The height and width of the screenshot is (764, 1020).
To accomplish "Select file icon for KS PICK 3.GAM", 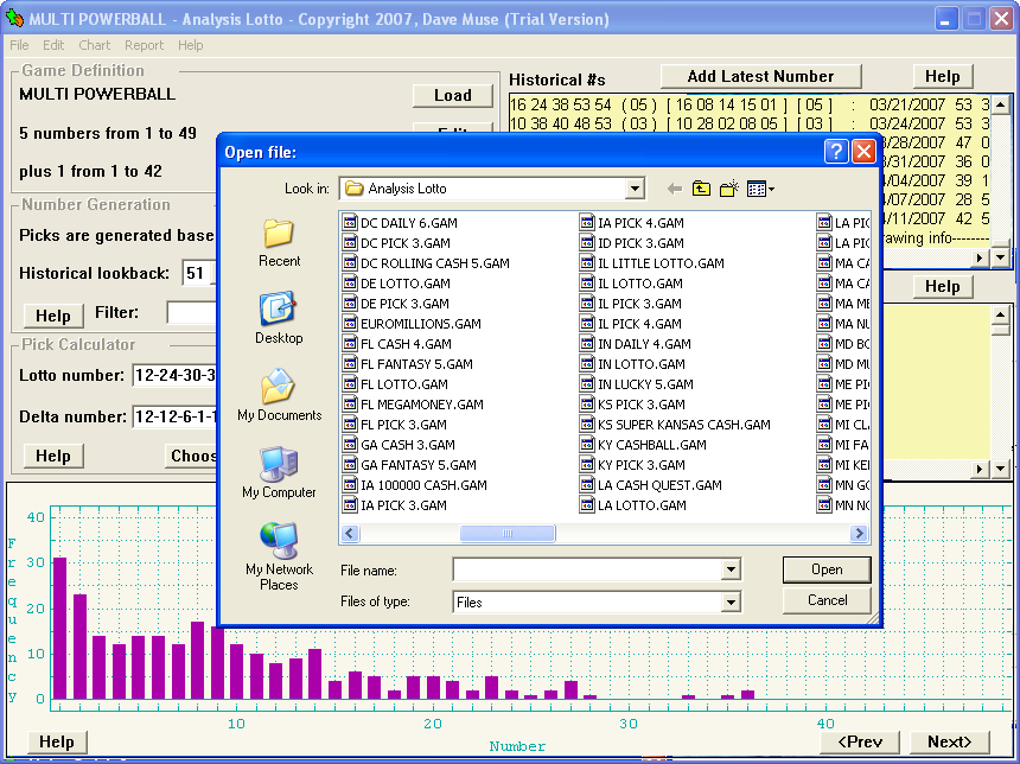I will click(587, 404).
